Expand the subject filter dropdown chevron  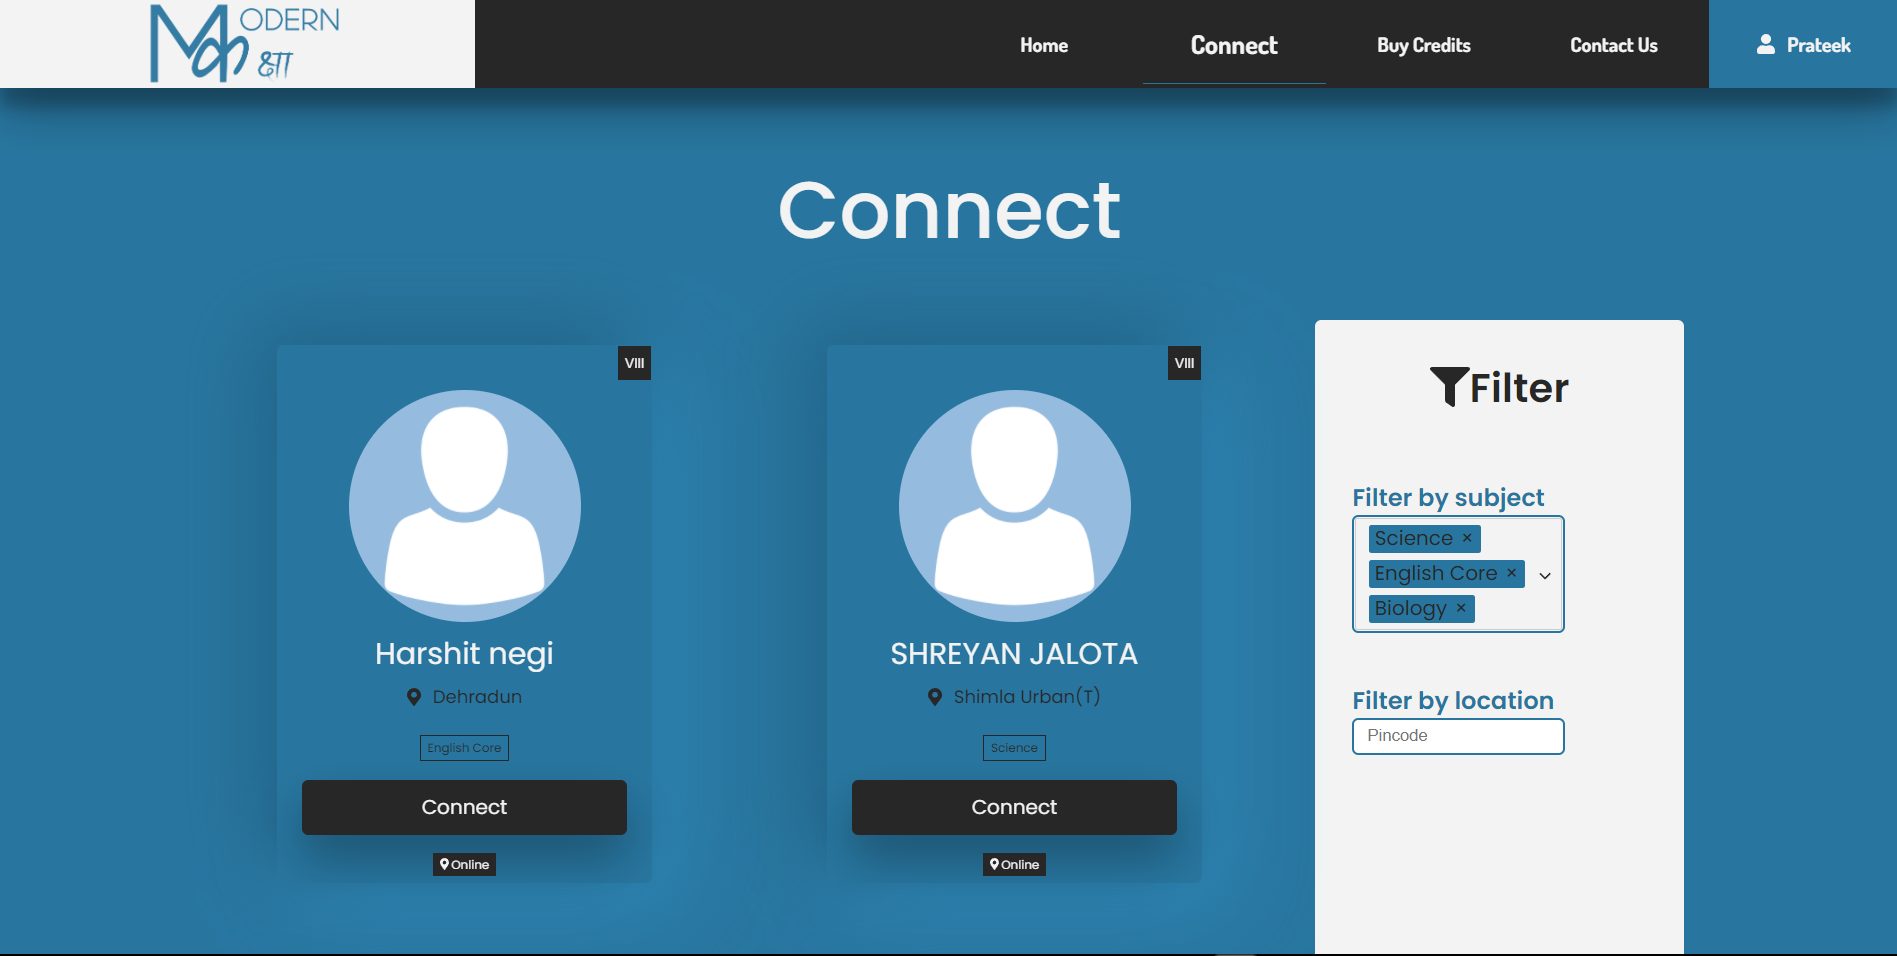pyautogui.click(x=1545, y=575)
